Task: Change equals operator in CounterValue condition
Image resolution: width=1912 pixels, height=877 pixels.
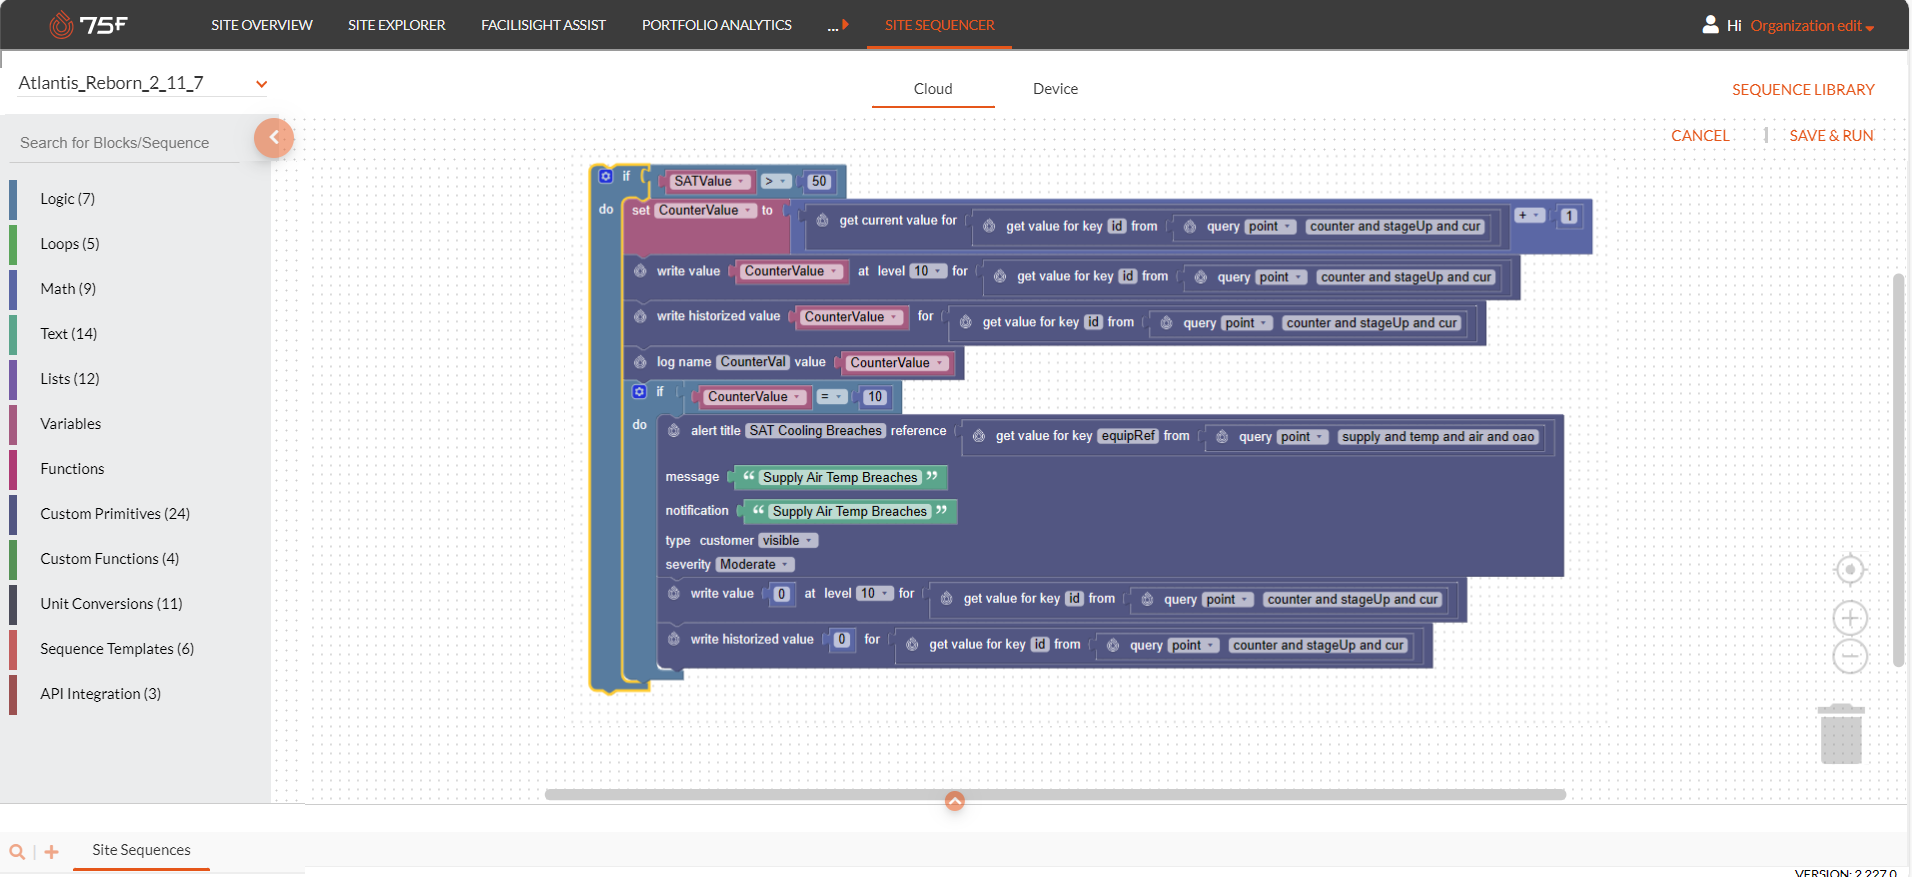Action: coord(832,397)
